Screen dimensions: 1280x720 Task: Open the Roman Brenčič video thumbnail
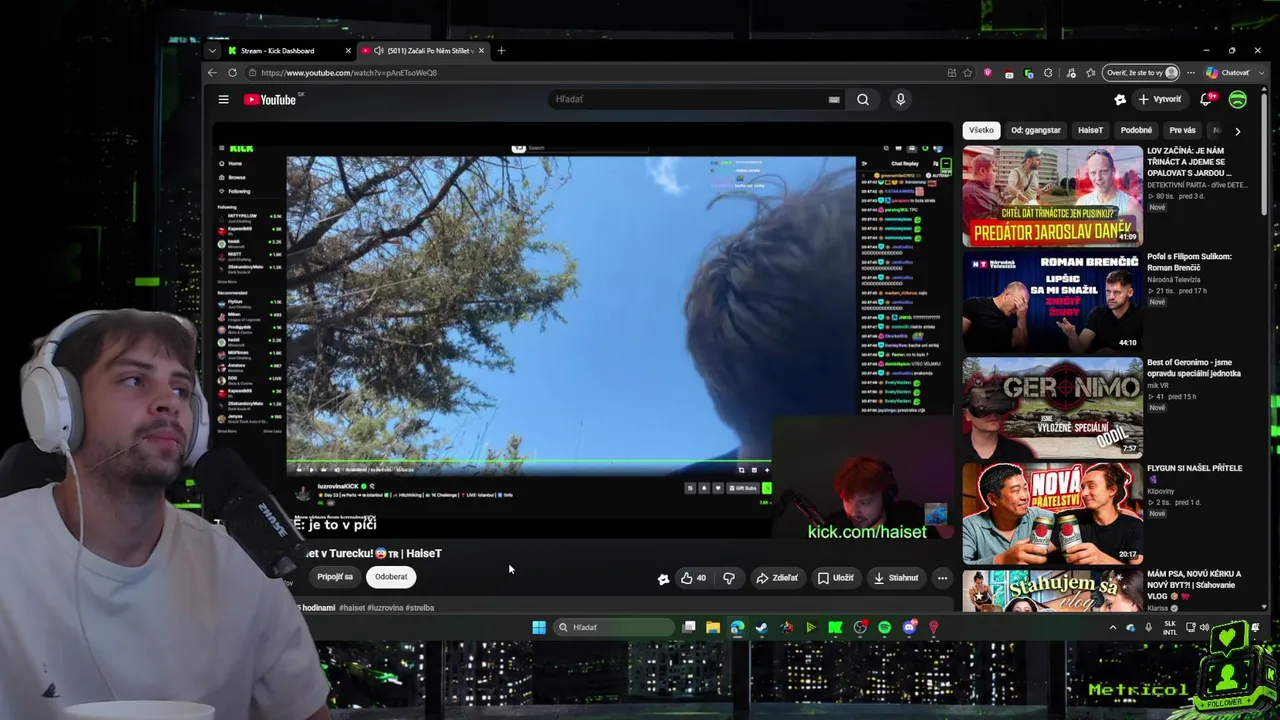point(1052,302)
